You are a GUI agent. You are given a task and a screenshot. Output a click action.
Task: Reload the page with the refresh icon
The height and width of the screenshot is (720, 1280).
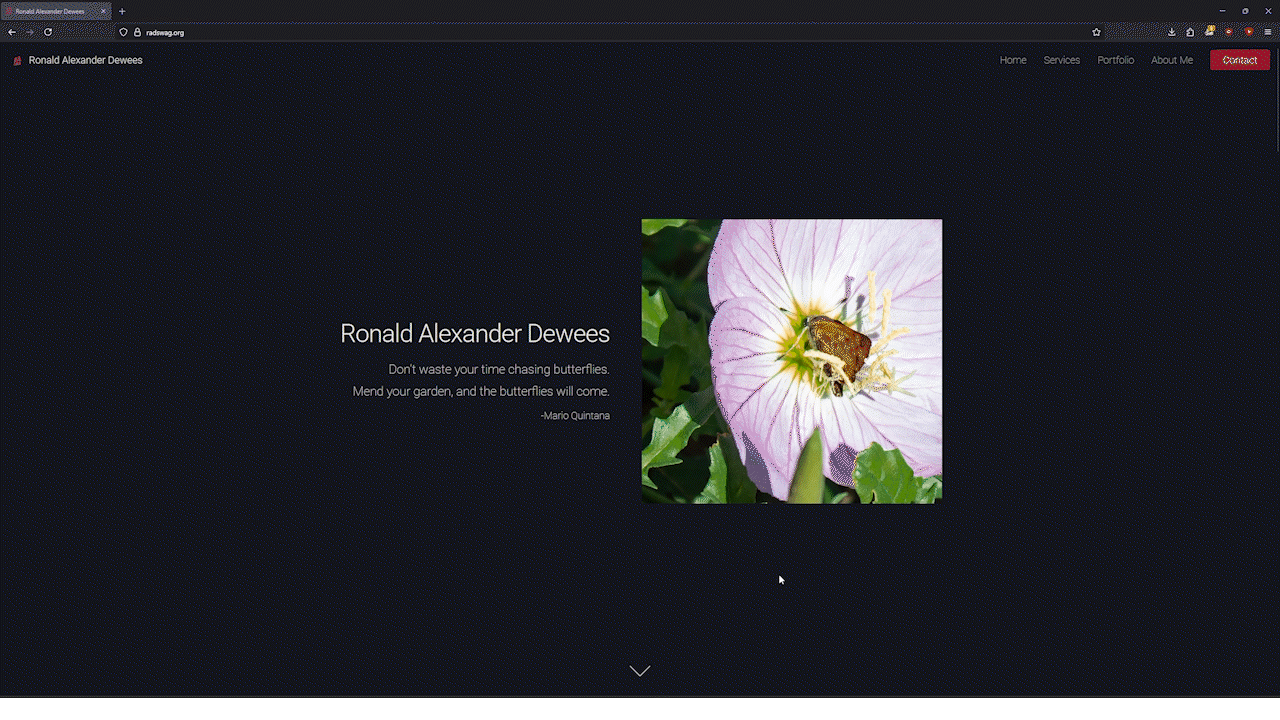(48, 32)
